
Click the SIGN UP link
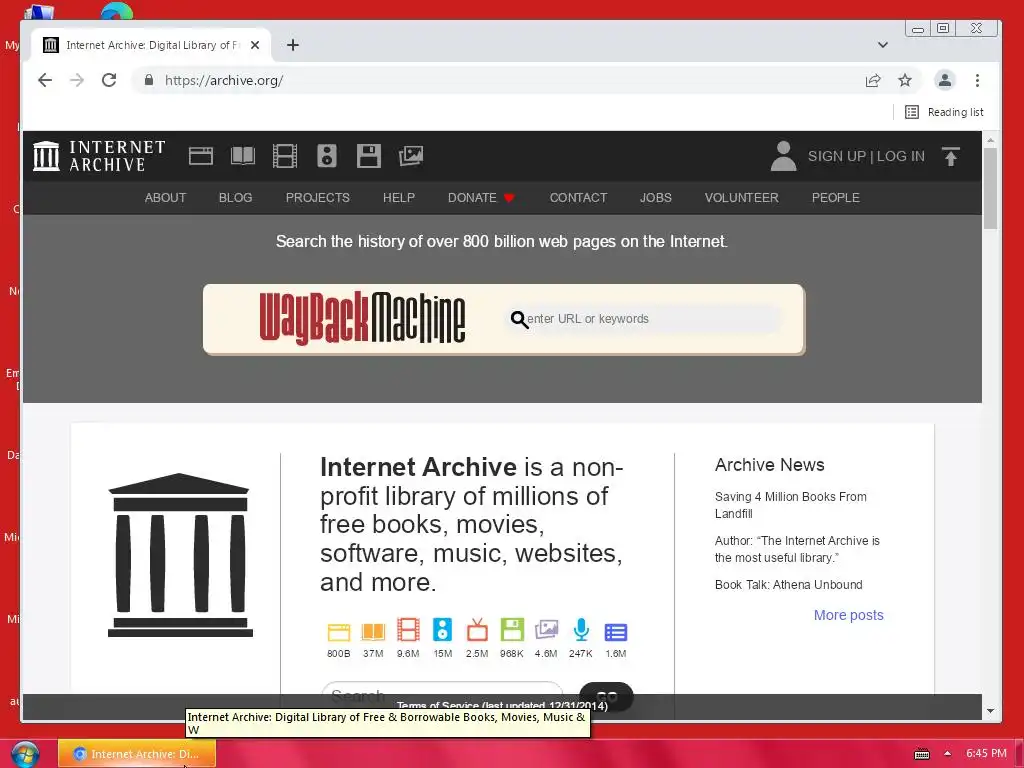pyautogui.click(x=837, y=156)
